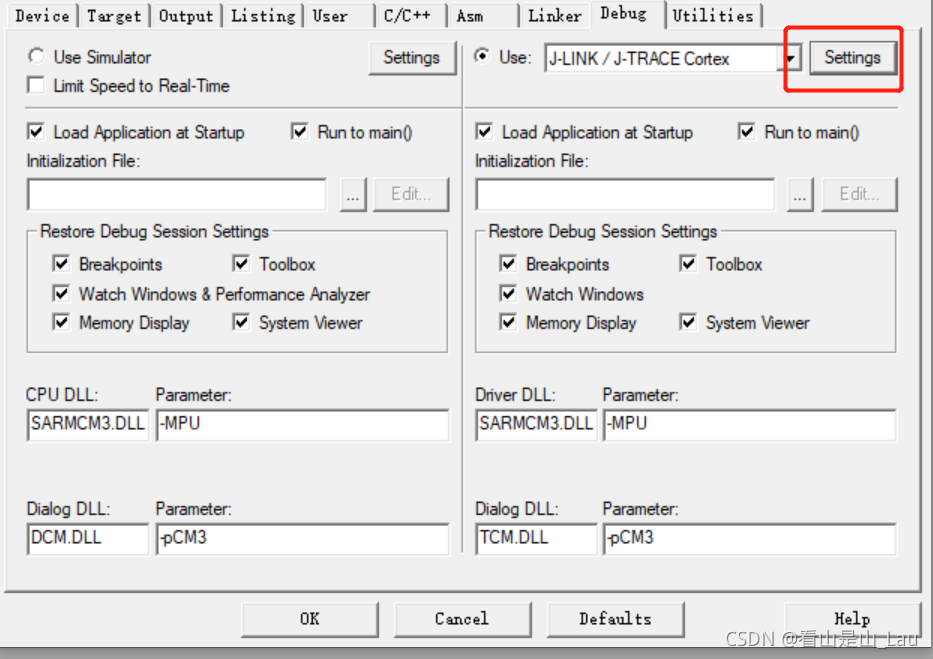Click CPU DLL Parameter field -MPU

(302, 424)
